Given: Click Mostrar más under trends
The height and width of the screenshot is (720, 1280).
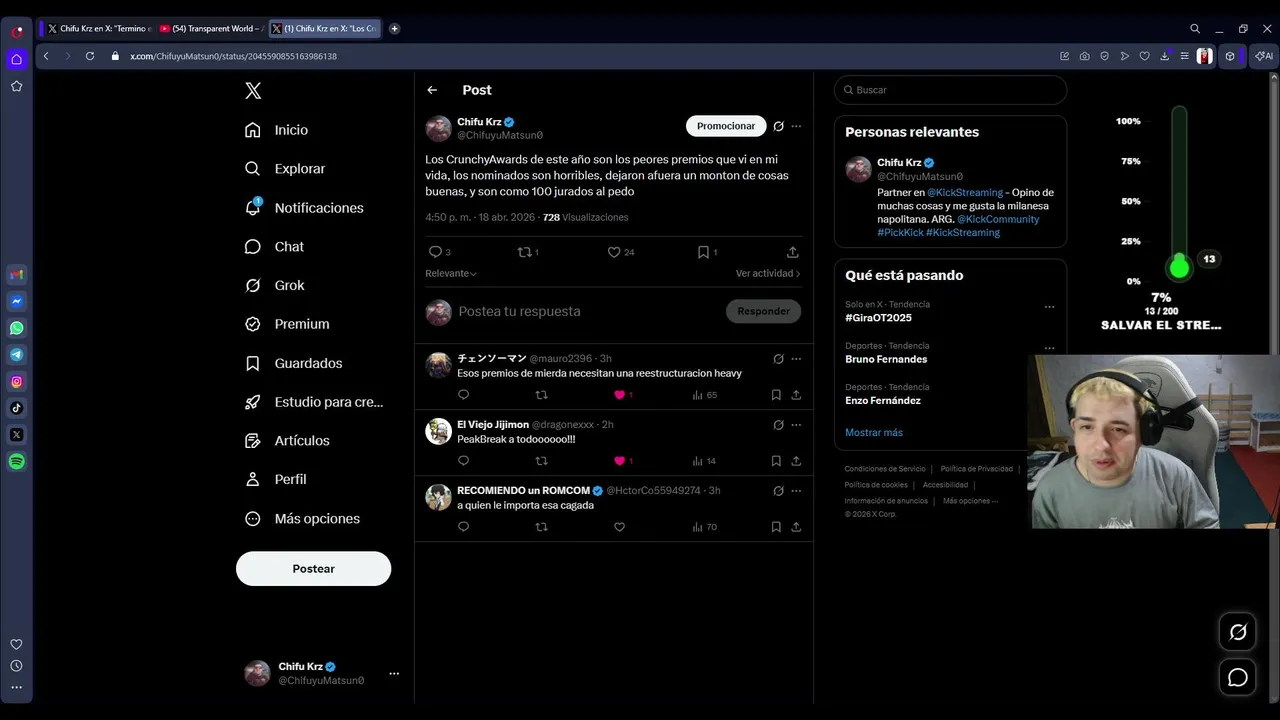Looking at the screenshot, I should (874, 432).
